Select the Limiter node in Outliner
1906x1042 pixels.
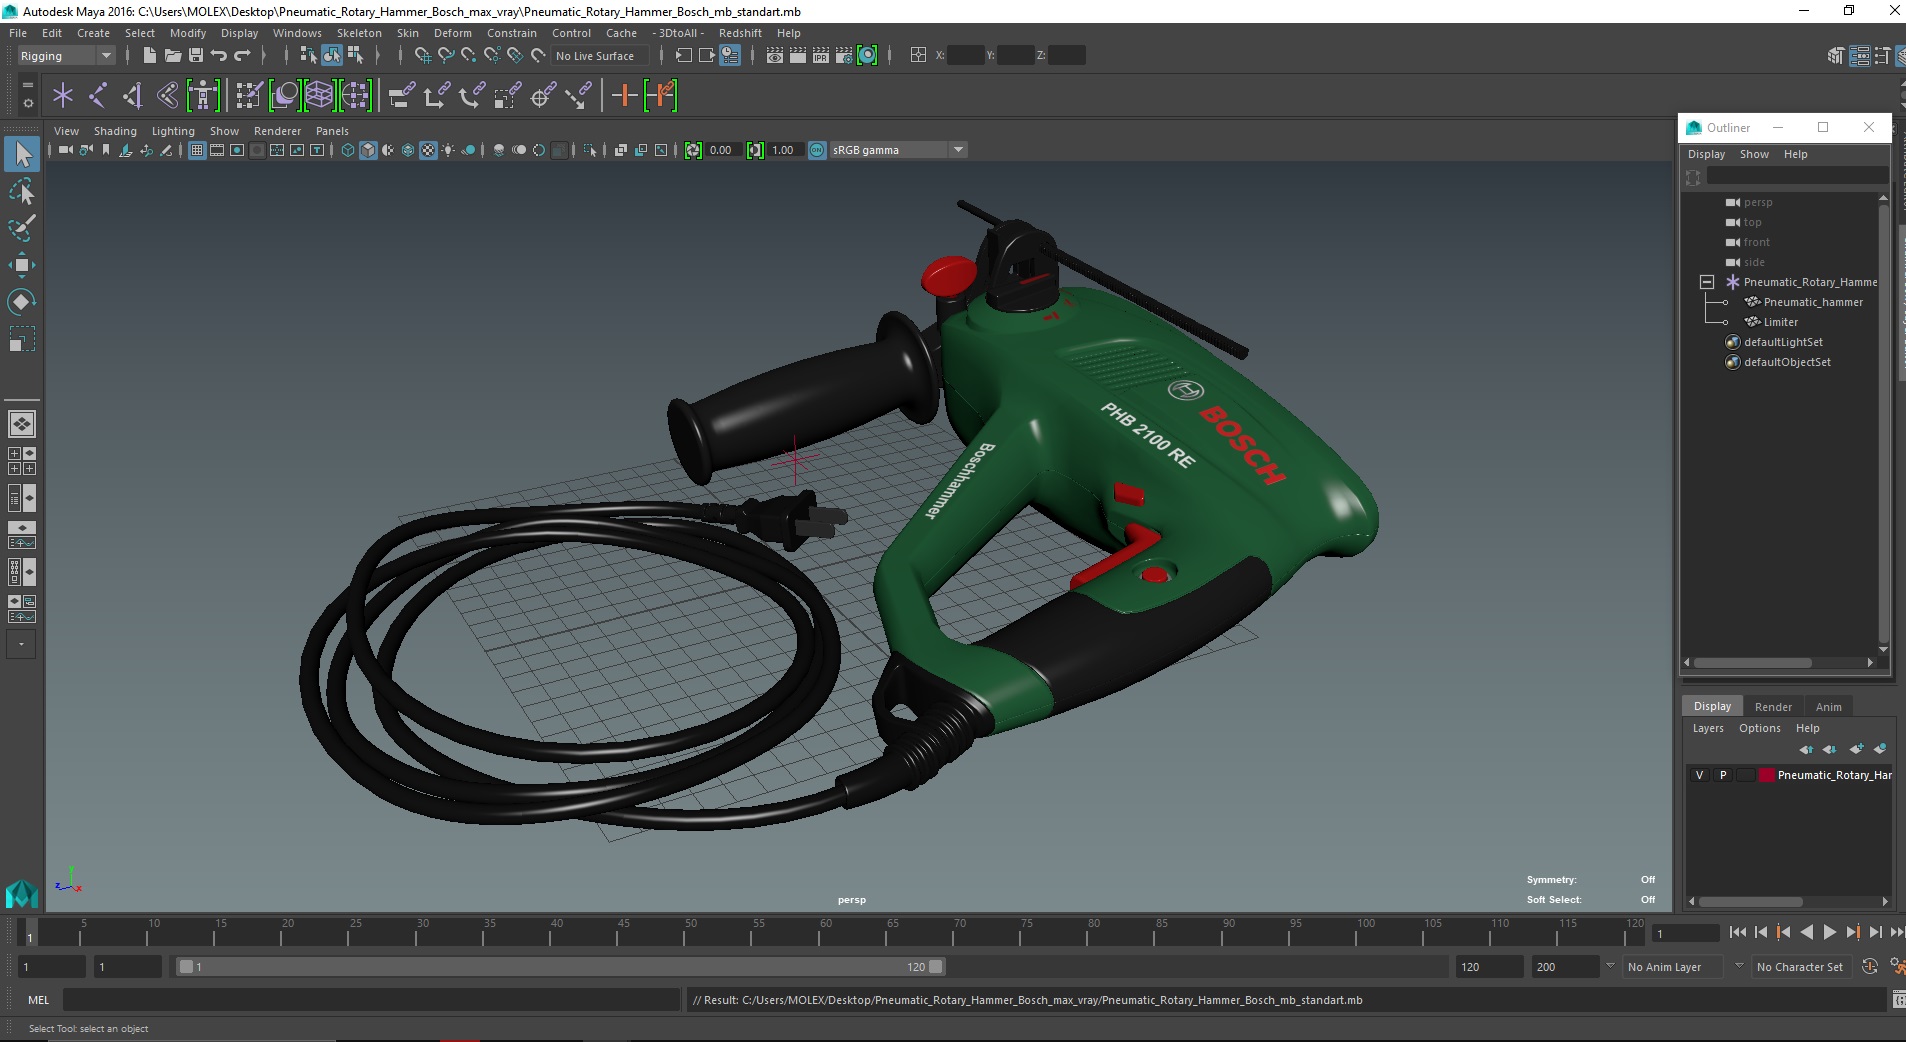[1780, 322]
